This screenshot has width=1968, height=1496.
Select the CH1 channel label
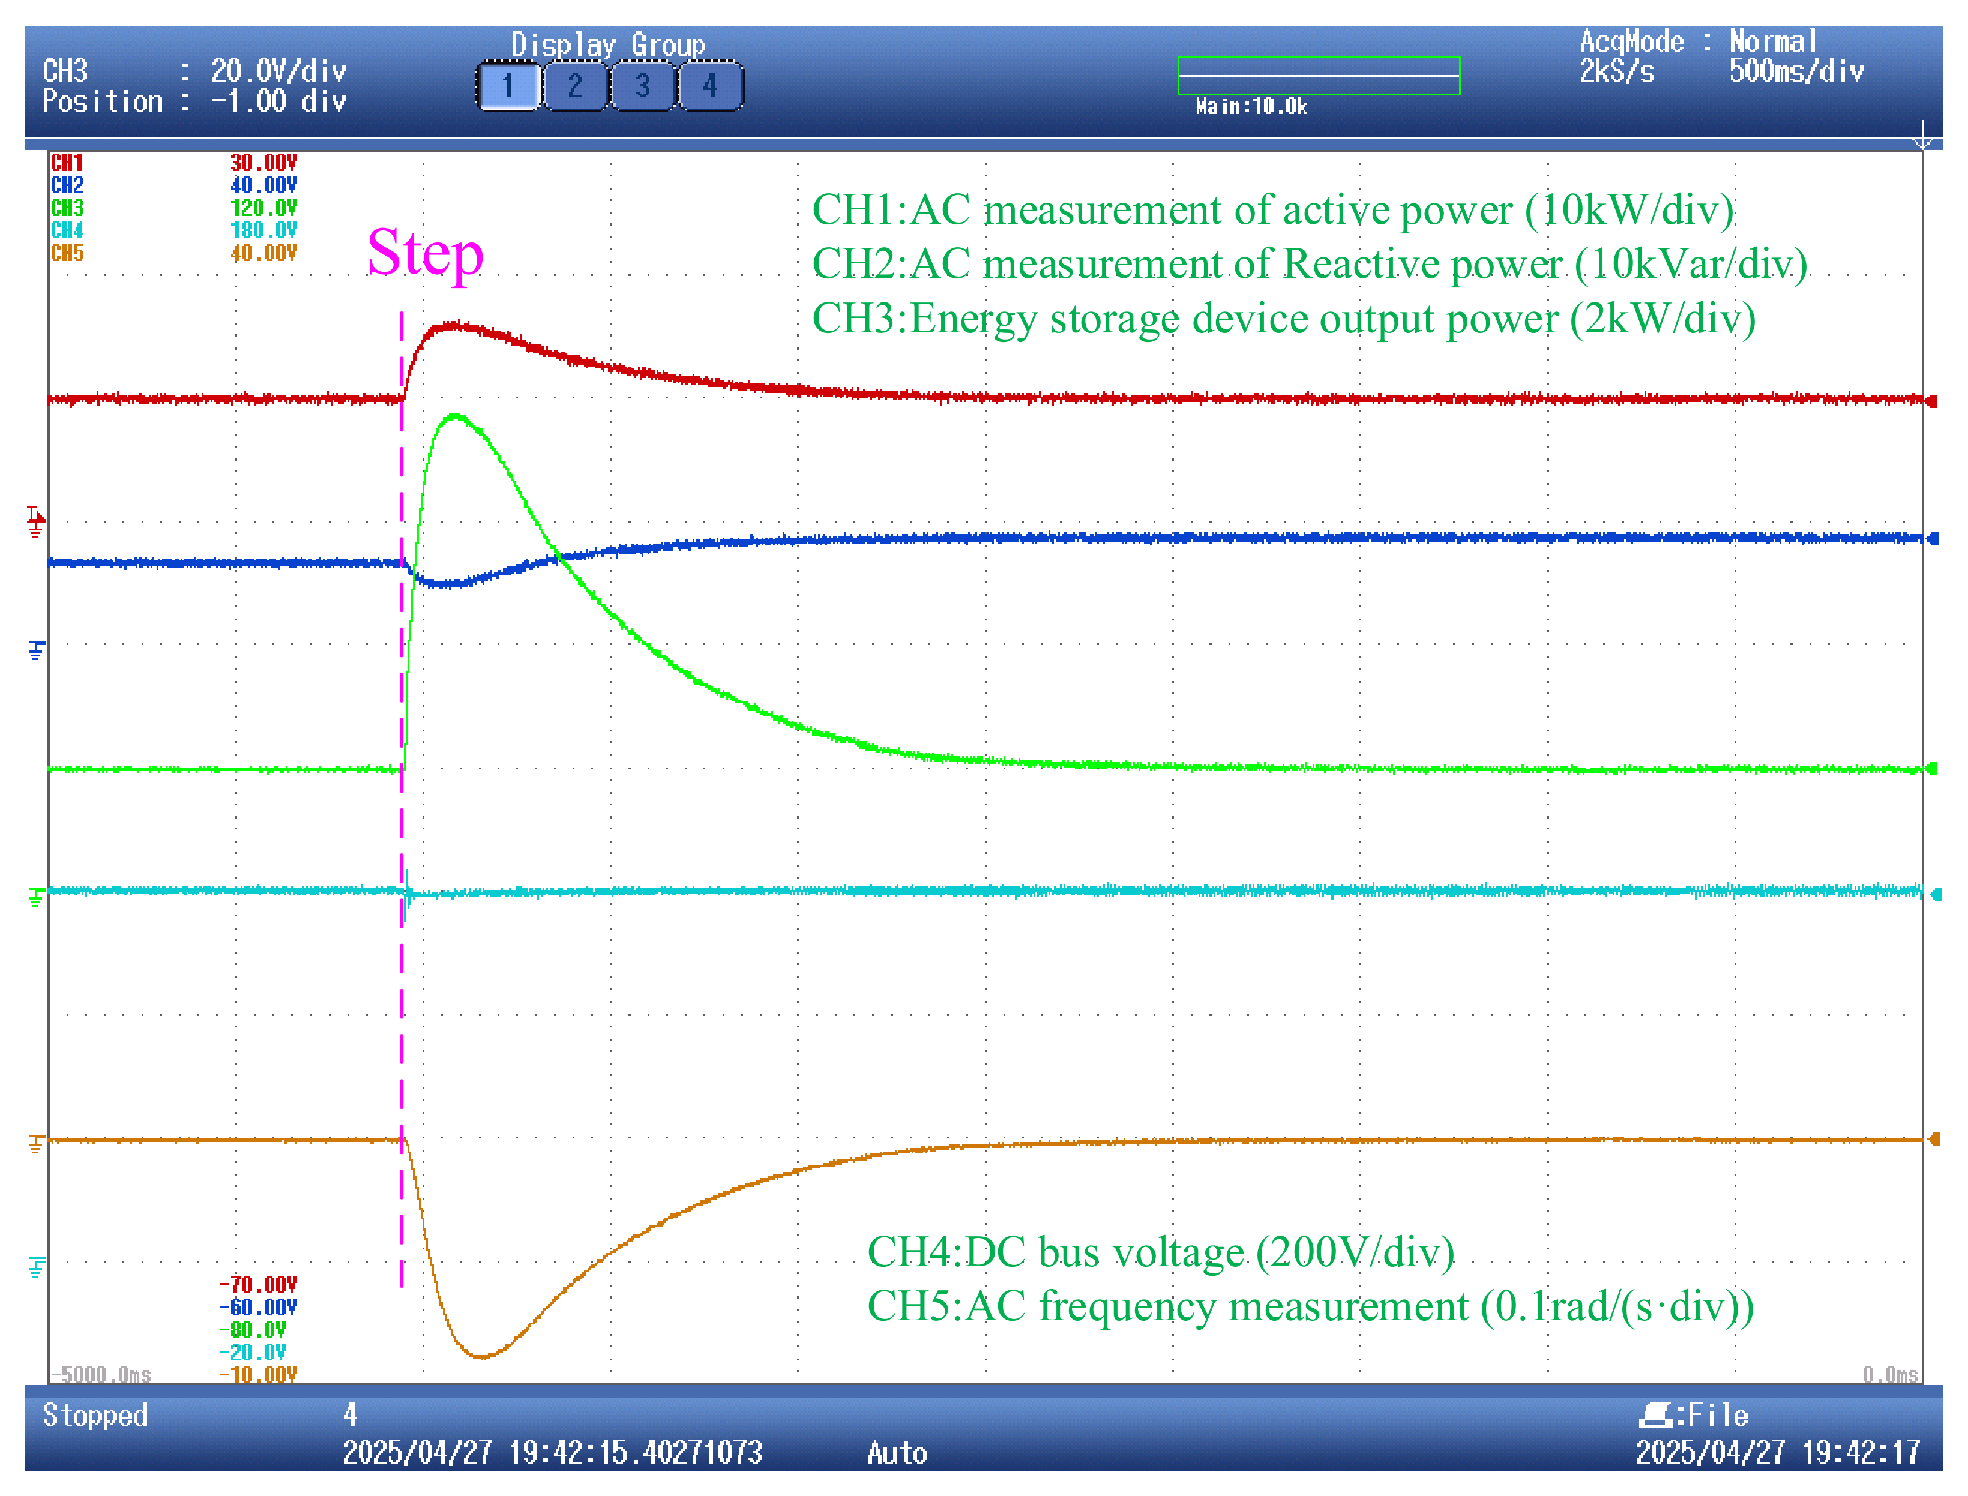(x=67, y=162)
